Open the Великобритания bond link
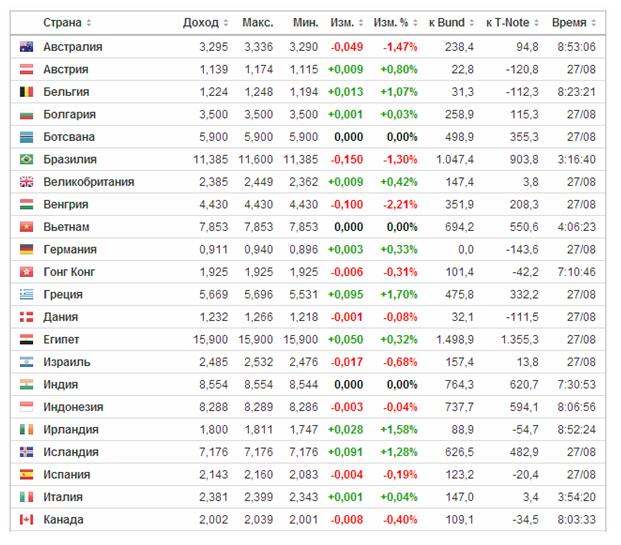The width and height of the screenshot is (621, 545). coord(88,182)
